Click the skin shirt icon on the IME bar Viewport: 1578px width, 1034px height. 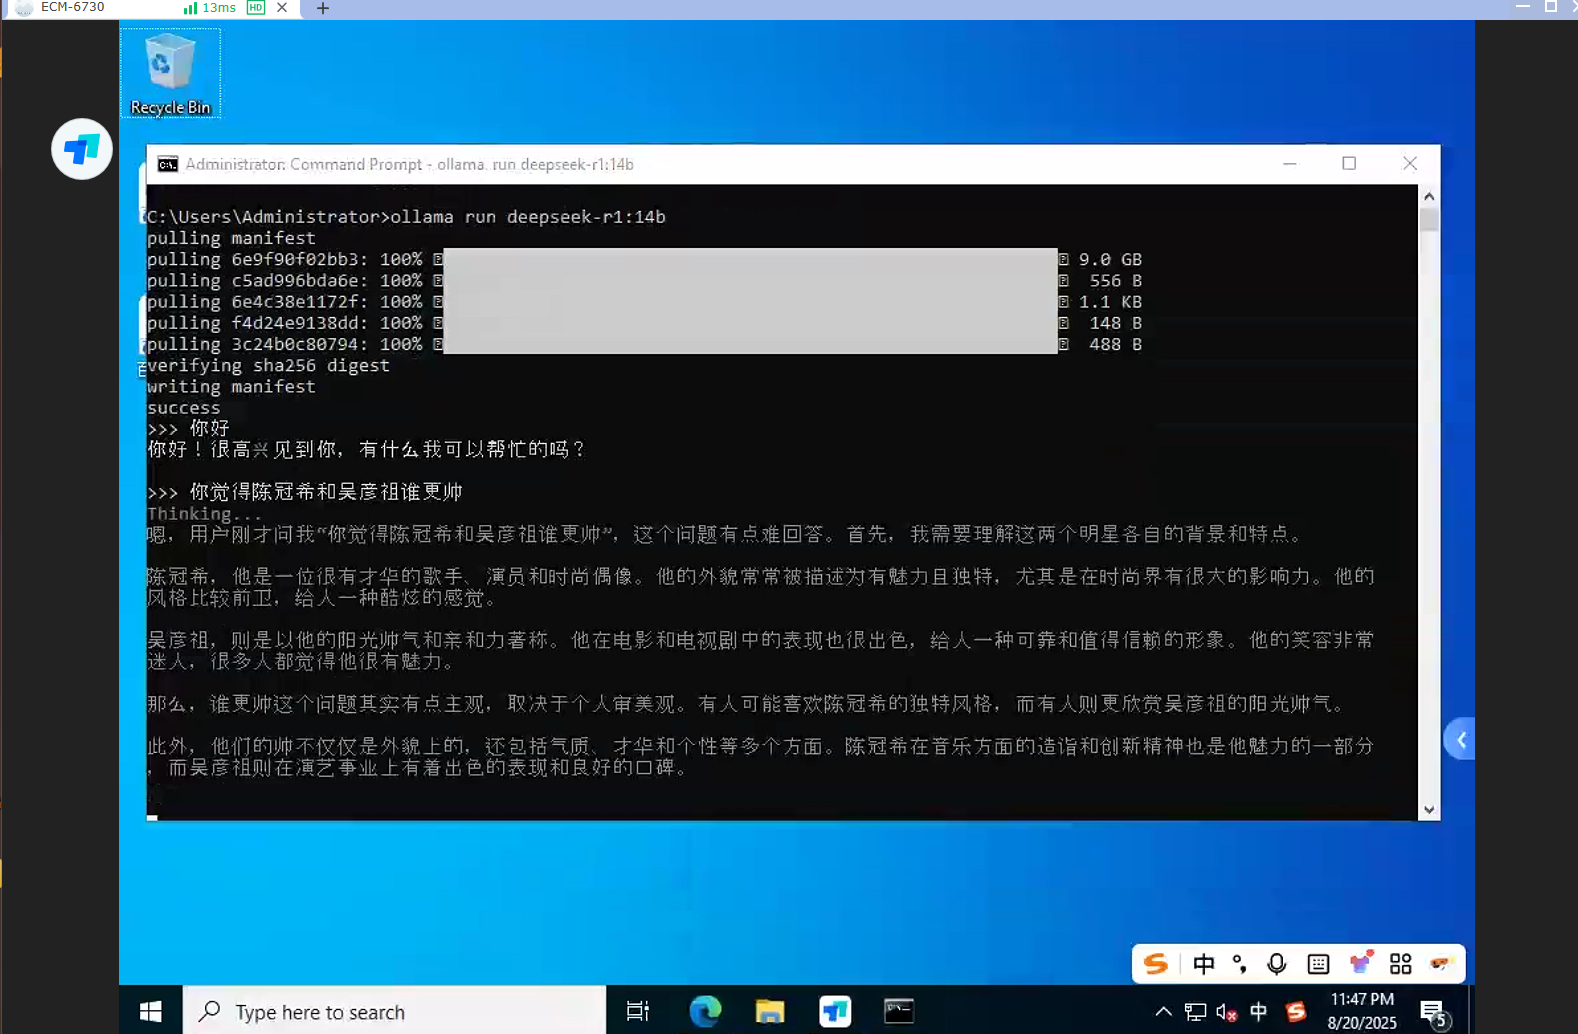(x=1360, y=962)
